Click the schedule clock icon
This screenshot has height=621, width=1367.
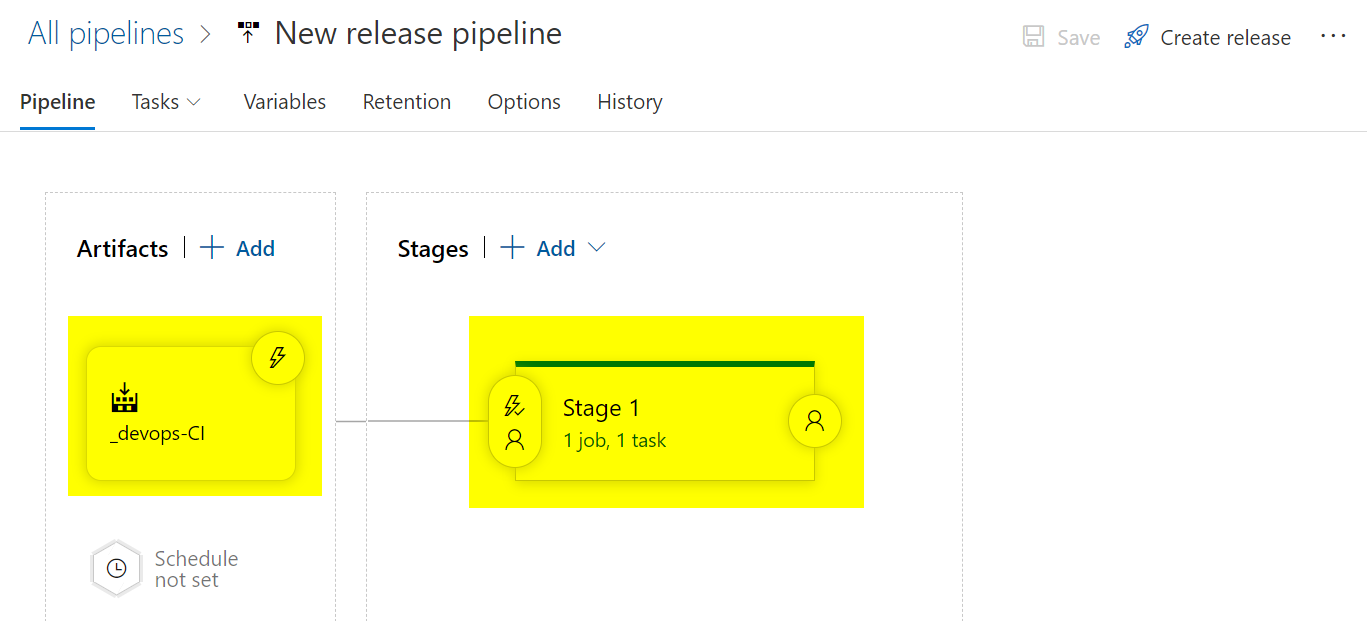(x=116, y=568)
